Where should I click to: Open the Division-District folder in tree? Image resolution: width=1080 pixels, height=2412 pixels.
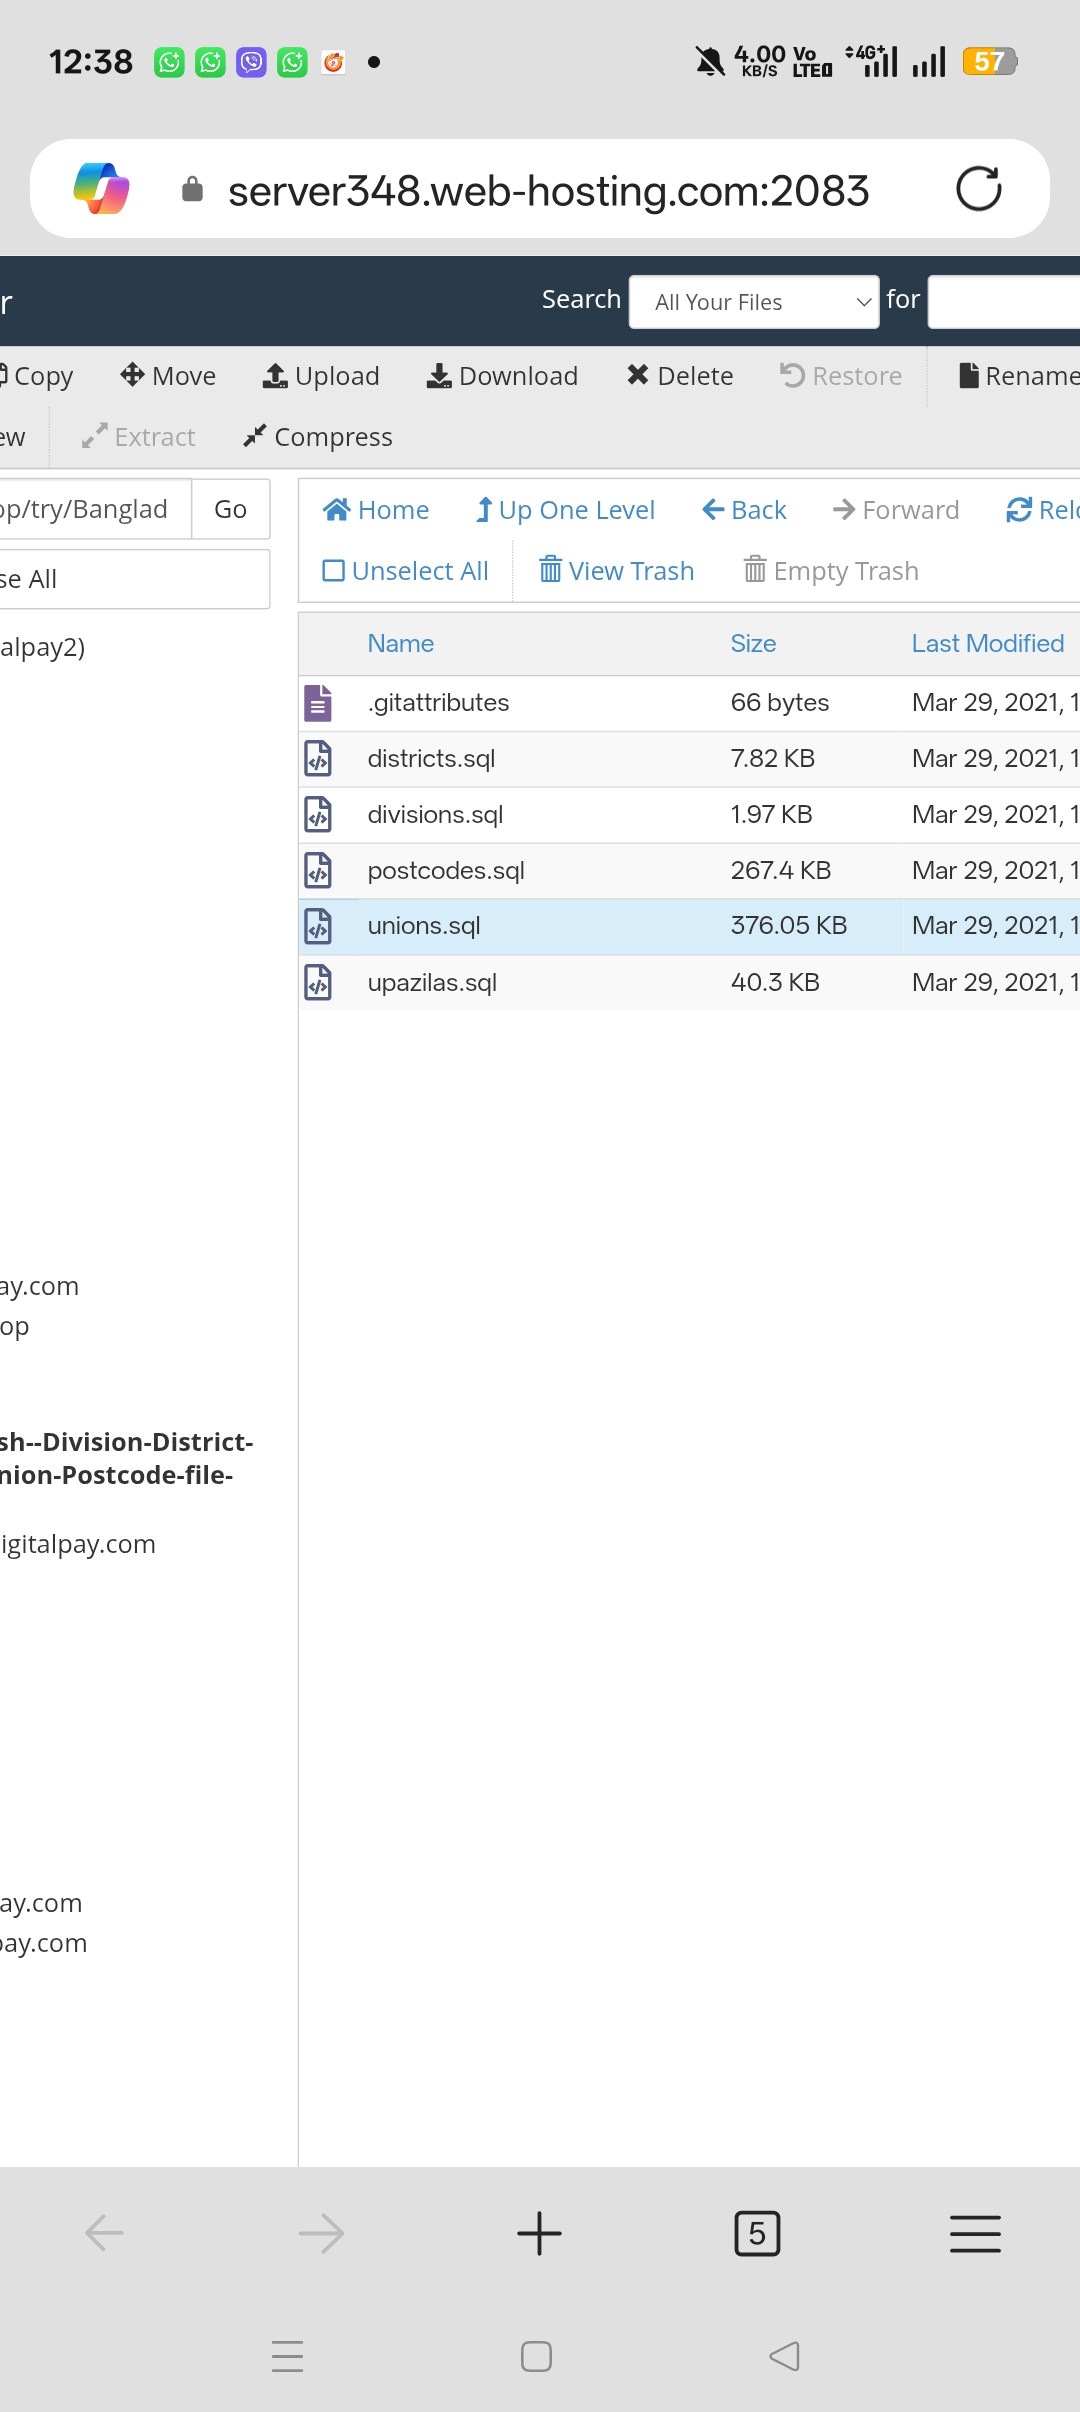click(126, 1459)
